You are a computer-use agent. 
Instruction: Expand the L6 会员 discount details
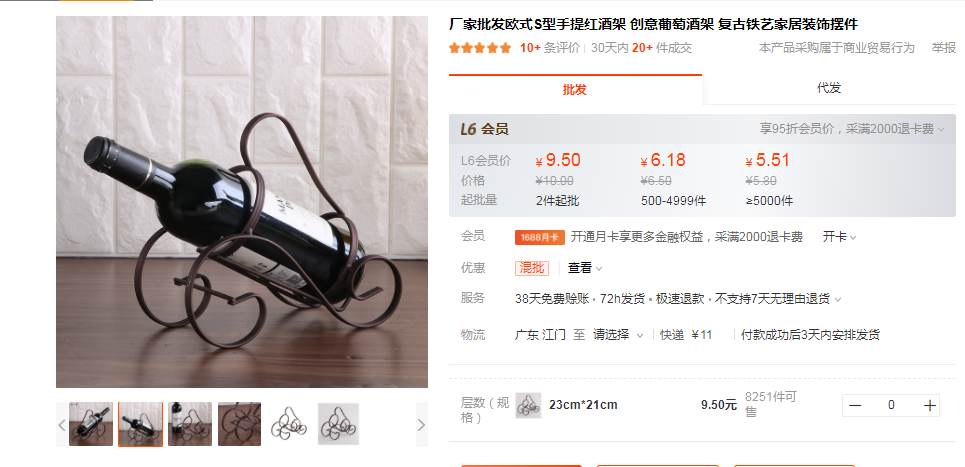851,129
